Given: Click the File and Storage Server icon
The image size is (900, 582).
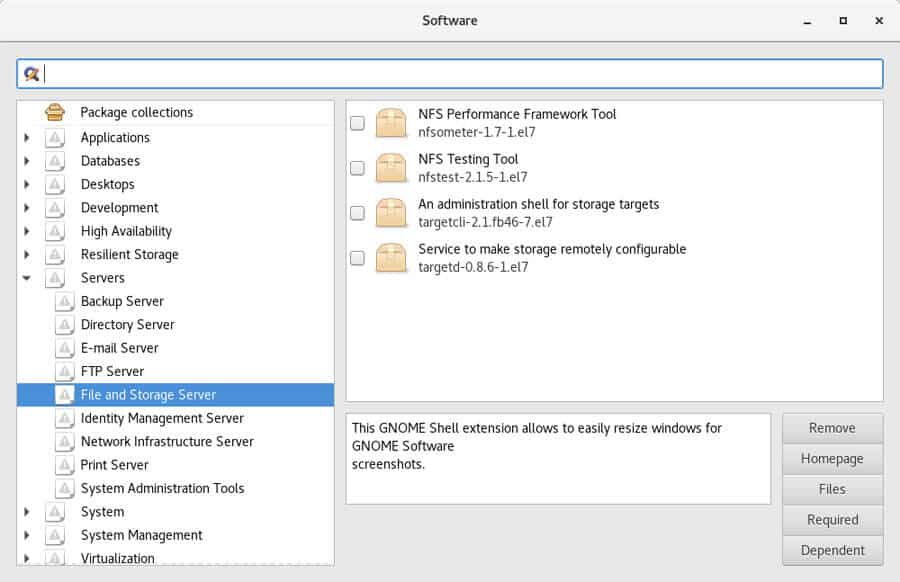Looking at the screenshot, I should click(65, 395).
